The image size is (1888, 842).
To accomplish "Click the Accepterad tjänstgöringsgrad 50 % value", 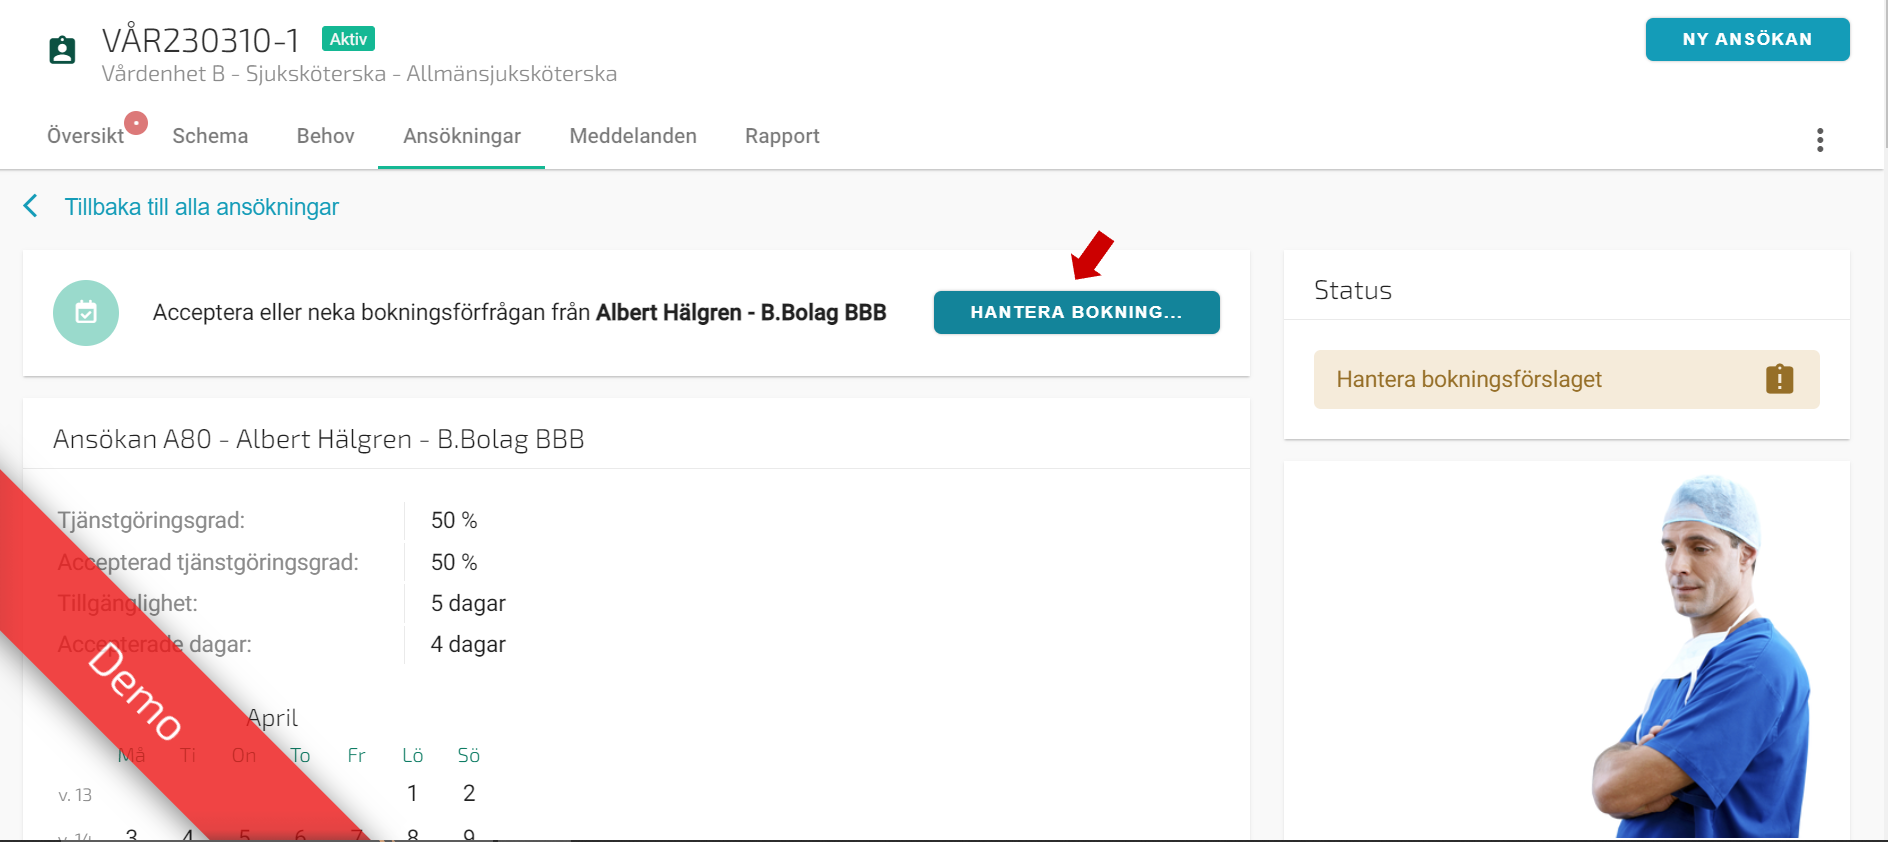I will 454,562.
